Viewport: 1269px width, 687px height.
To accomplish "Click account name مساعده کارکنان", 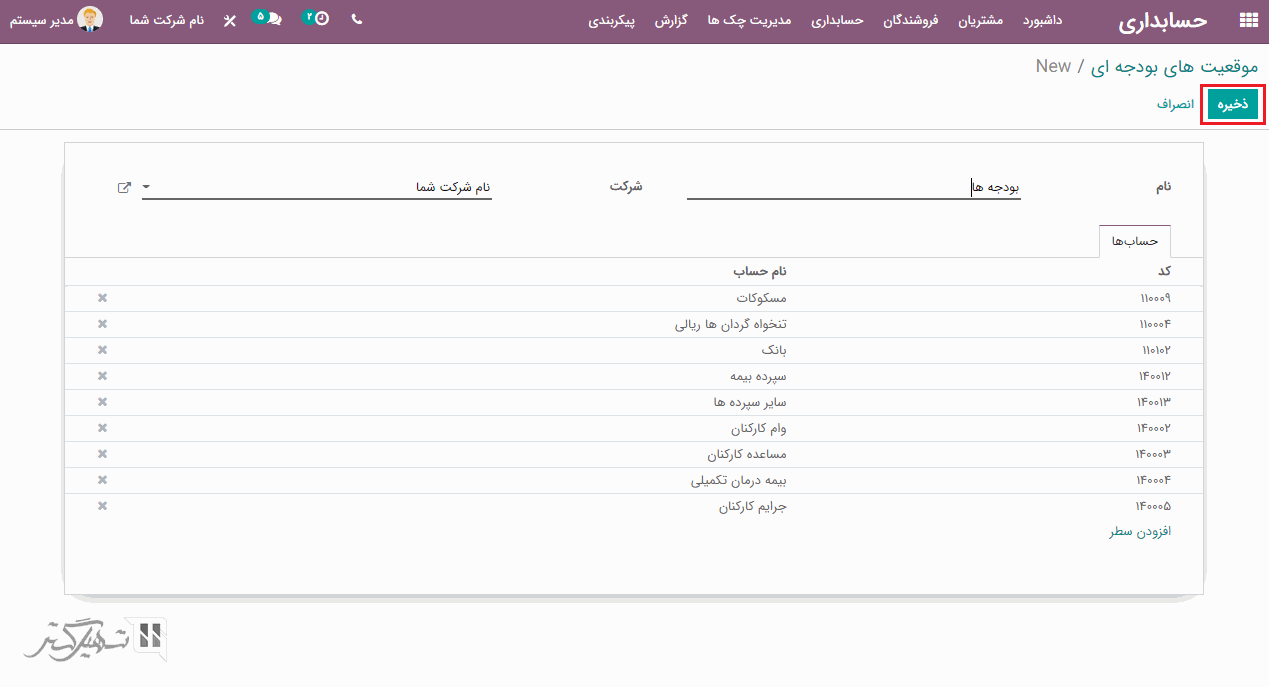I will tap(747, 454).
